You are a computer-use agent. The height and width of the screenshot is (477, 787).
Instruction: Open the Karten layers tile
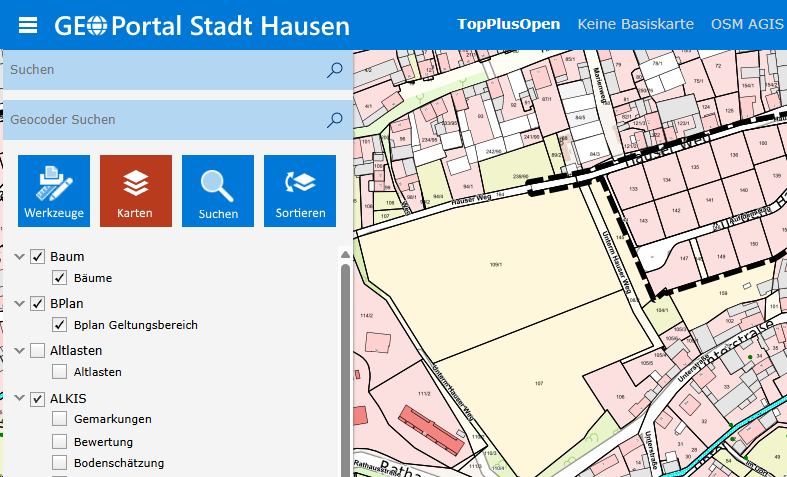pos(136,191)
